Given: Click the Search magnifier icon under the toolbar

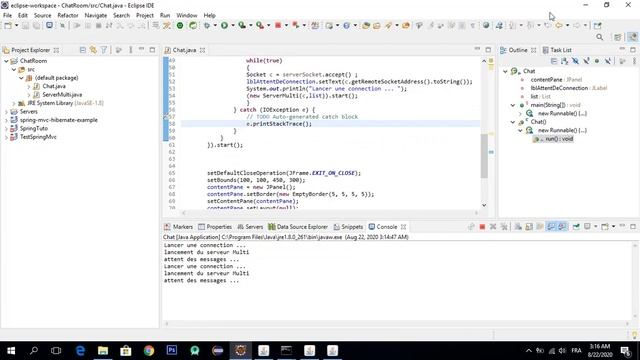Looking at the screenshot, I should 599,37.
